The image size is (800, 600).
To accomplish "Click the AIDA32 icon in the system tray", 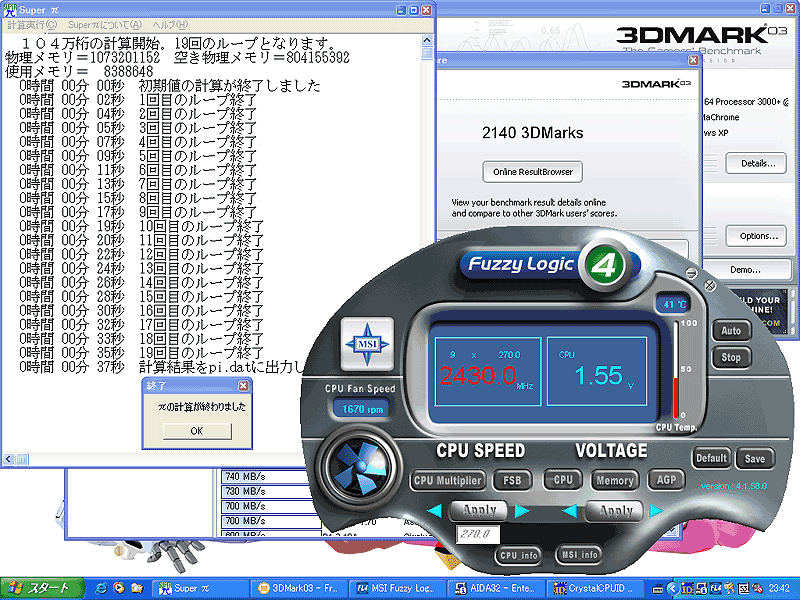I will point(702,589).
